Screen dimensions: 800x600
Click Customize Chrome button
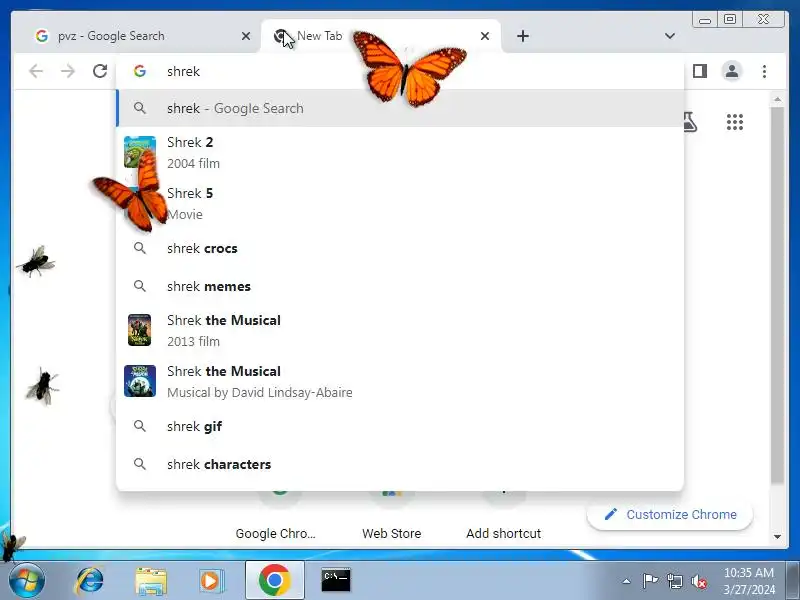pyautogui.click(x=670, y=514)
